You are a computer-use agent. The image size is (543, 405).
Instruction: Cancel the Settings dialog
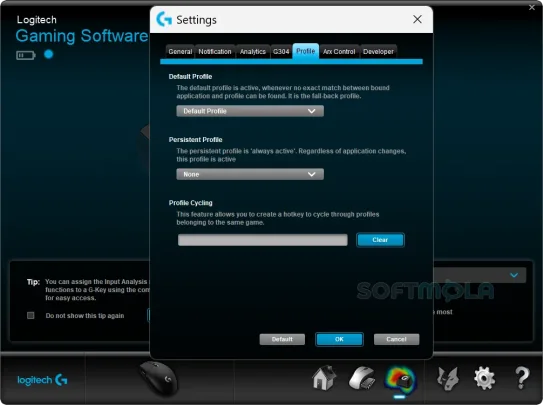(397, 339)
